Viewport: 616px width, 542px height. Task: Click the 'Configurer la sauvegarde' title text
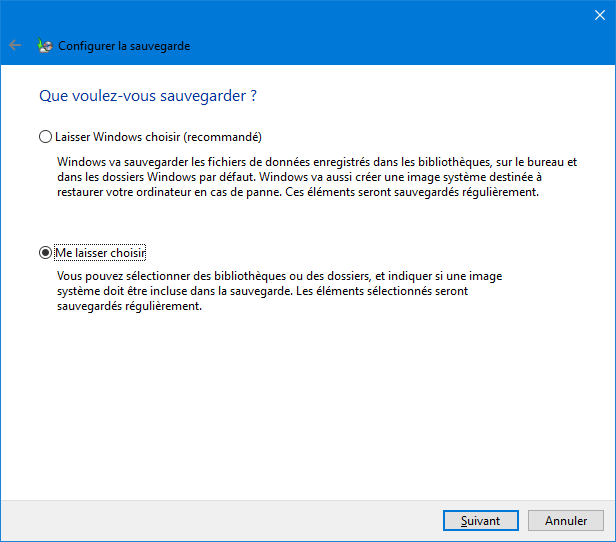pyautogui.click(x=124, y=46)
